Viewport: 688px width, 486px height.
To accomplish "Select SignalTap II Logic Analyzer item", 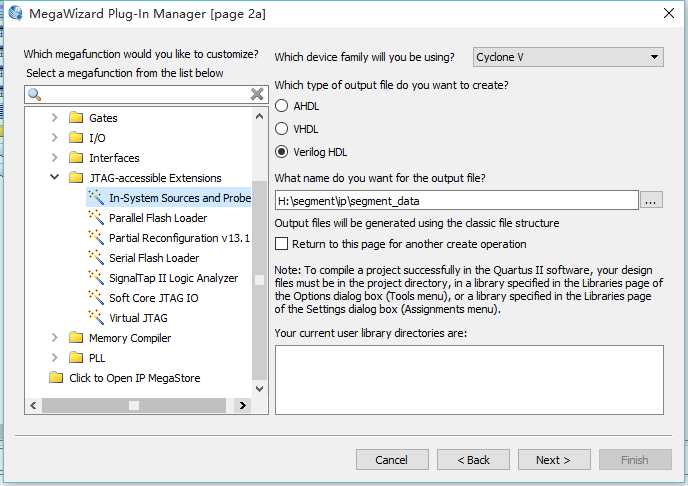I will pos(173,278).
